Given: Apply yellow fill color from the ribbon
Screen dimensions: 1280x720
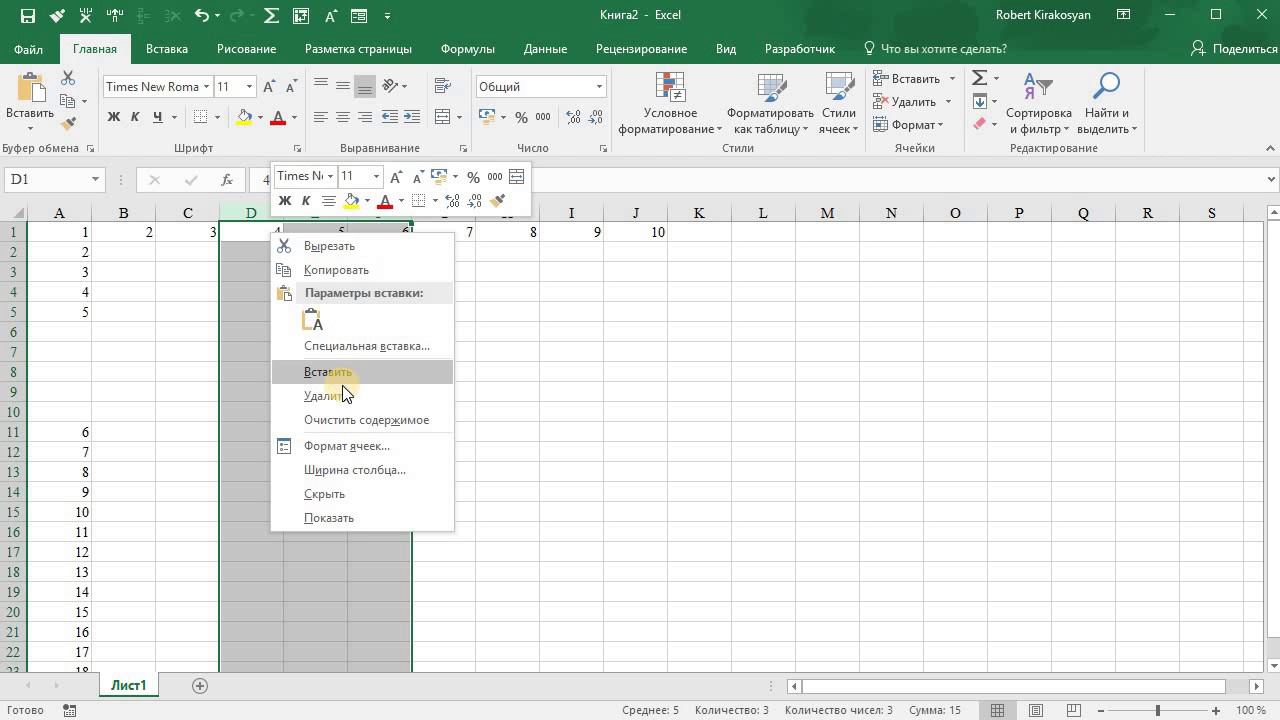Looking at the screenshot, I should (x=244, y=117).
